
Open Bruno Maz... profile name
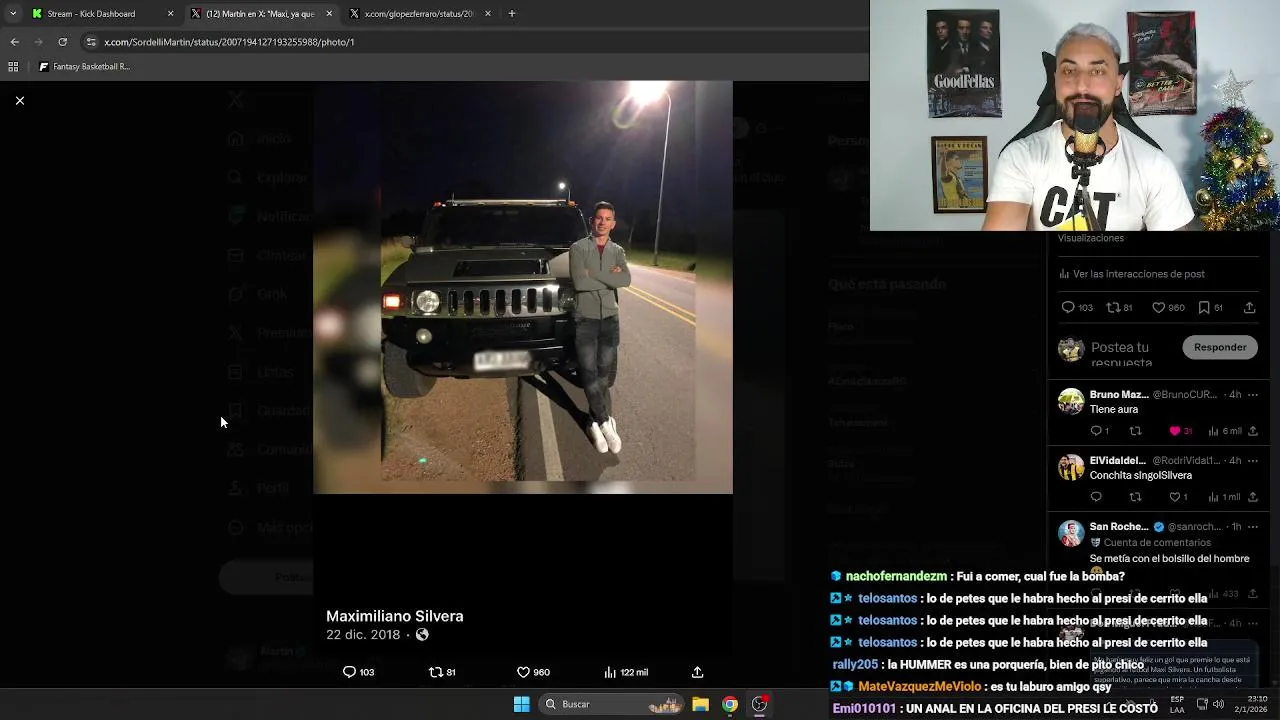tap(1119, 395)
